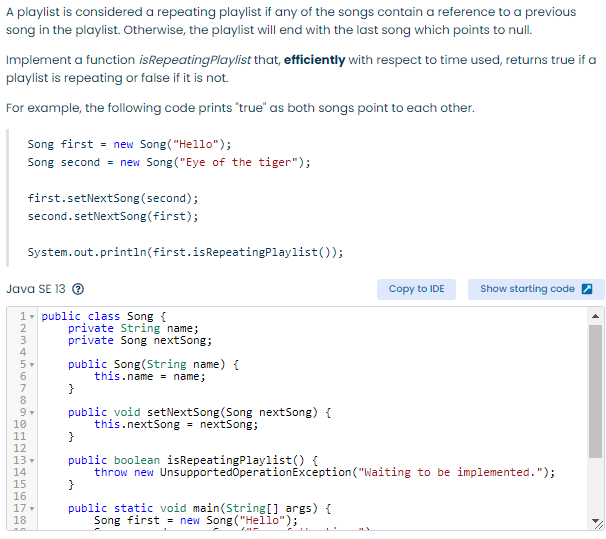Viewport: 606px width, 539px height.
Task: Collapse the setNextSong fold arrow at line 9
Action: (x=32, y=413)
